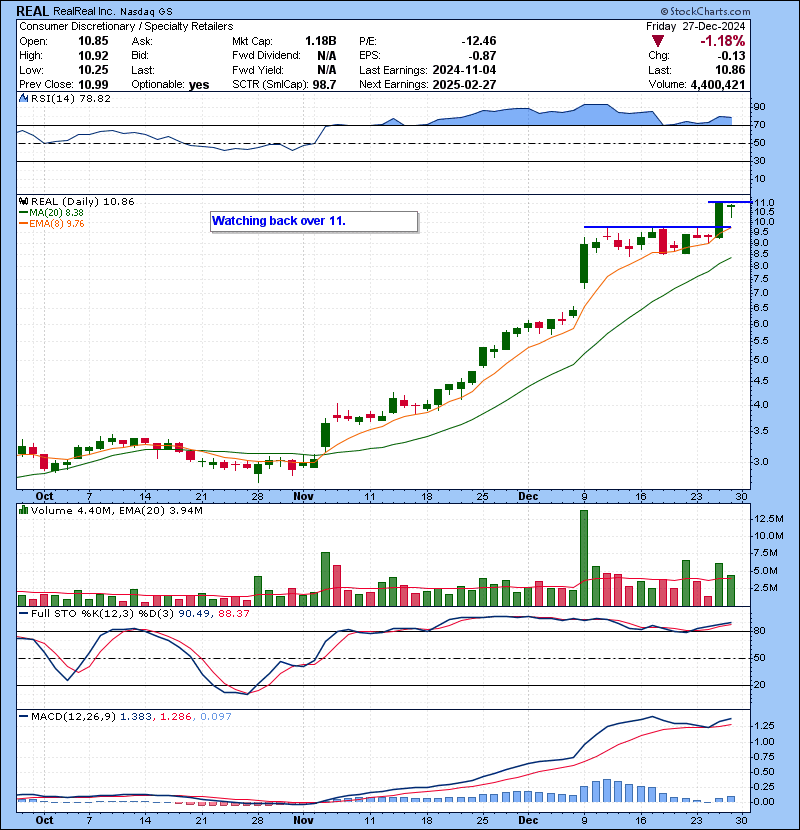This screenshot has height=830, width=800.
Task: Click the RSI(14) 78.82 indicator label
Action: point(71,98)
